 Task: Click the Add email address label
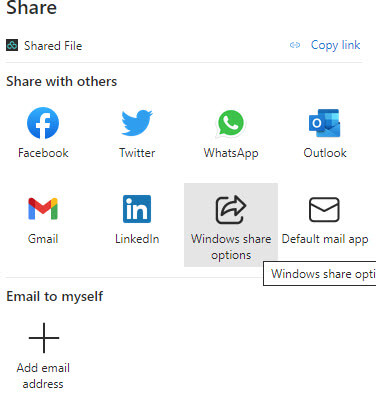(x=43, y=376)
